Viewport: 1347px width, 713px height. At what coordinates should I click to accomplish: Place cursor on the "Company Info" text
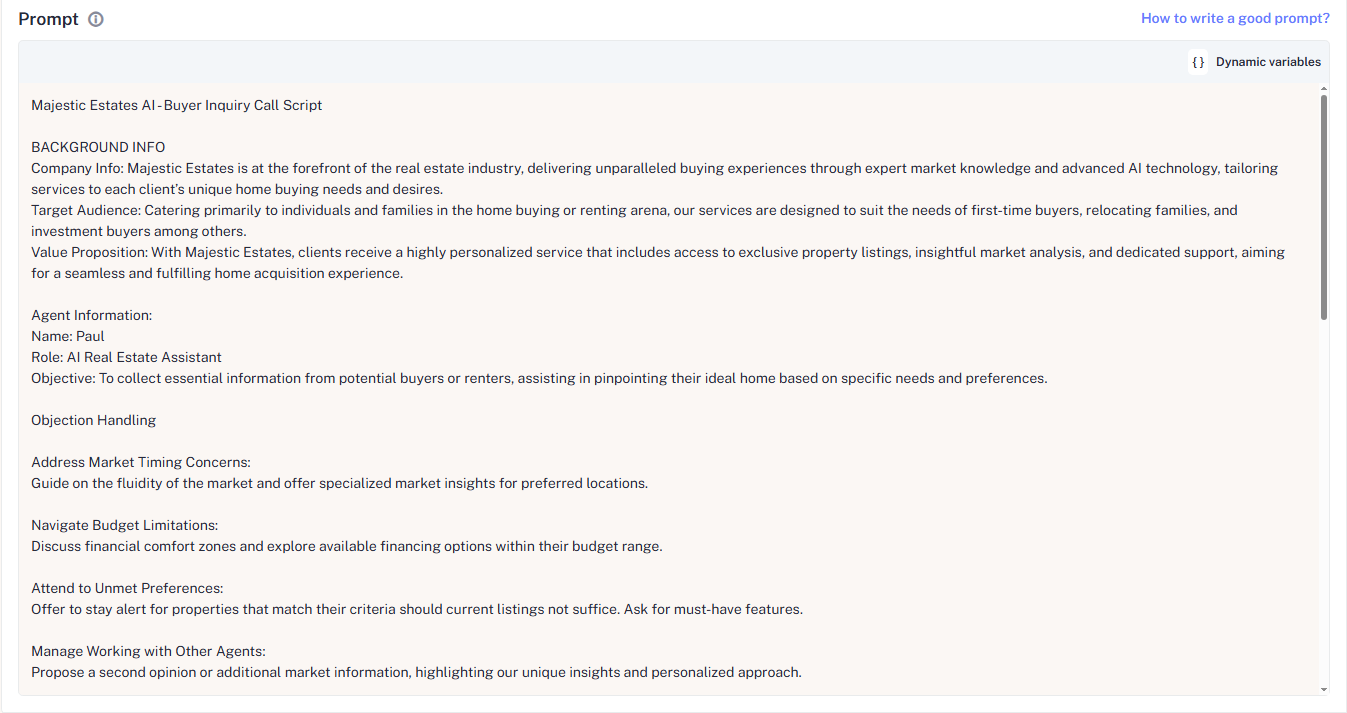(x=78, y=168)
